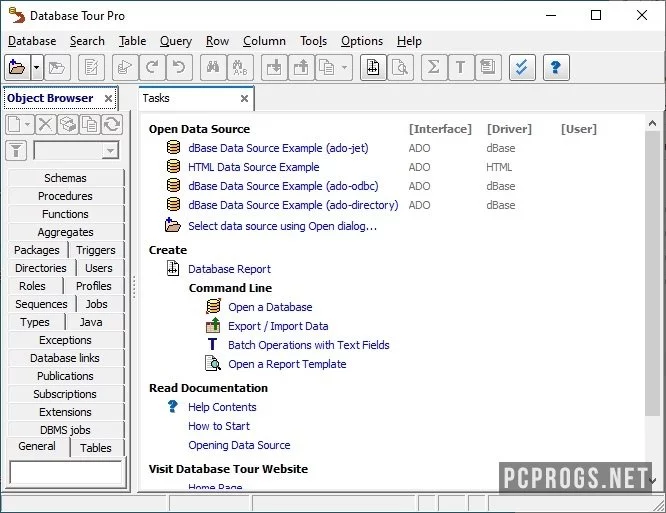Open the Options menu
The height and width of the screenshot is (513, 666).
(362, 41)
